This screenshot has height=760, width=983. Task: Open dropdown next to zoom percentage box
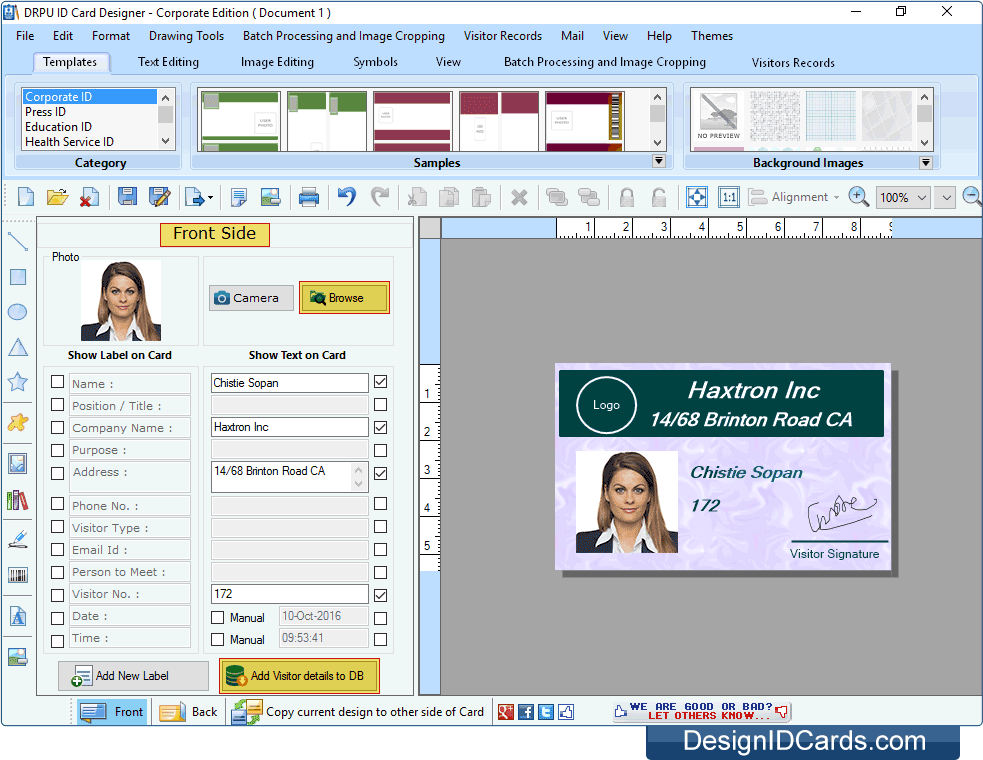[x=946, y=198]
